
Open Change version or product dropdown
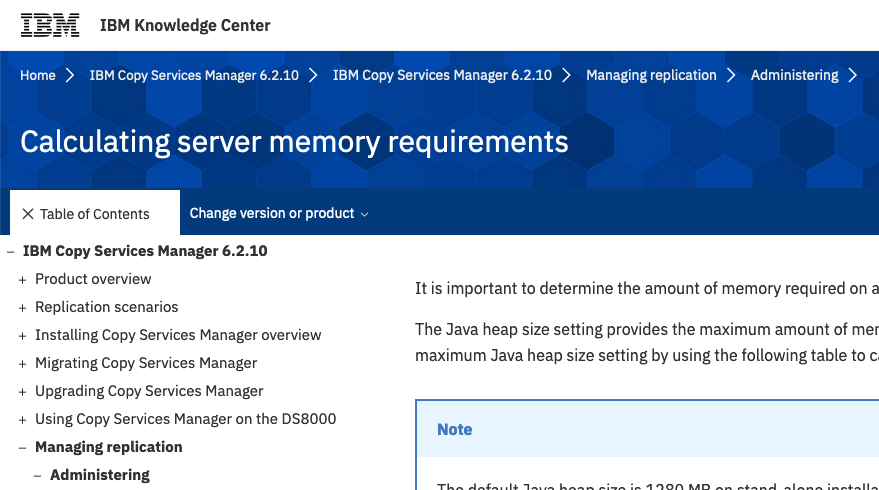(279, 213)
